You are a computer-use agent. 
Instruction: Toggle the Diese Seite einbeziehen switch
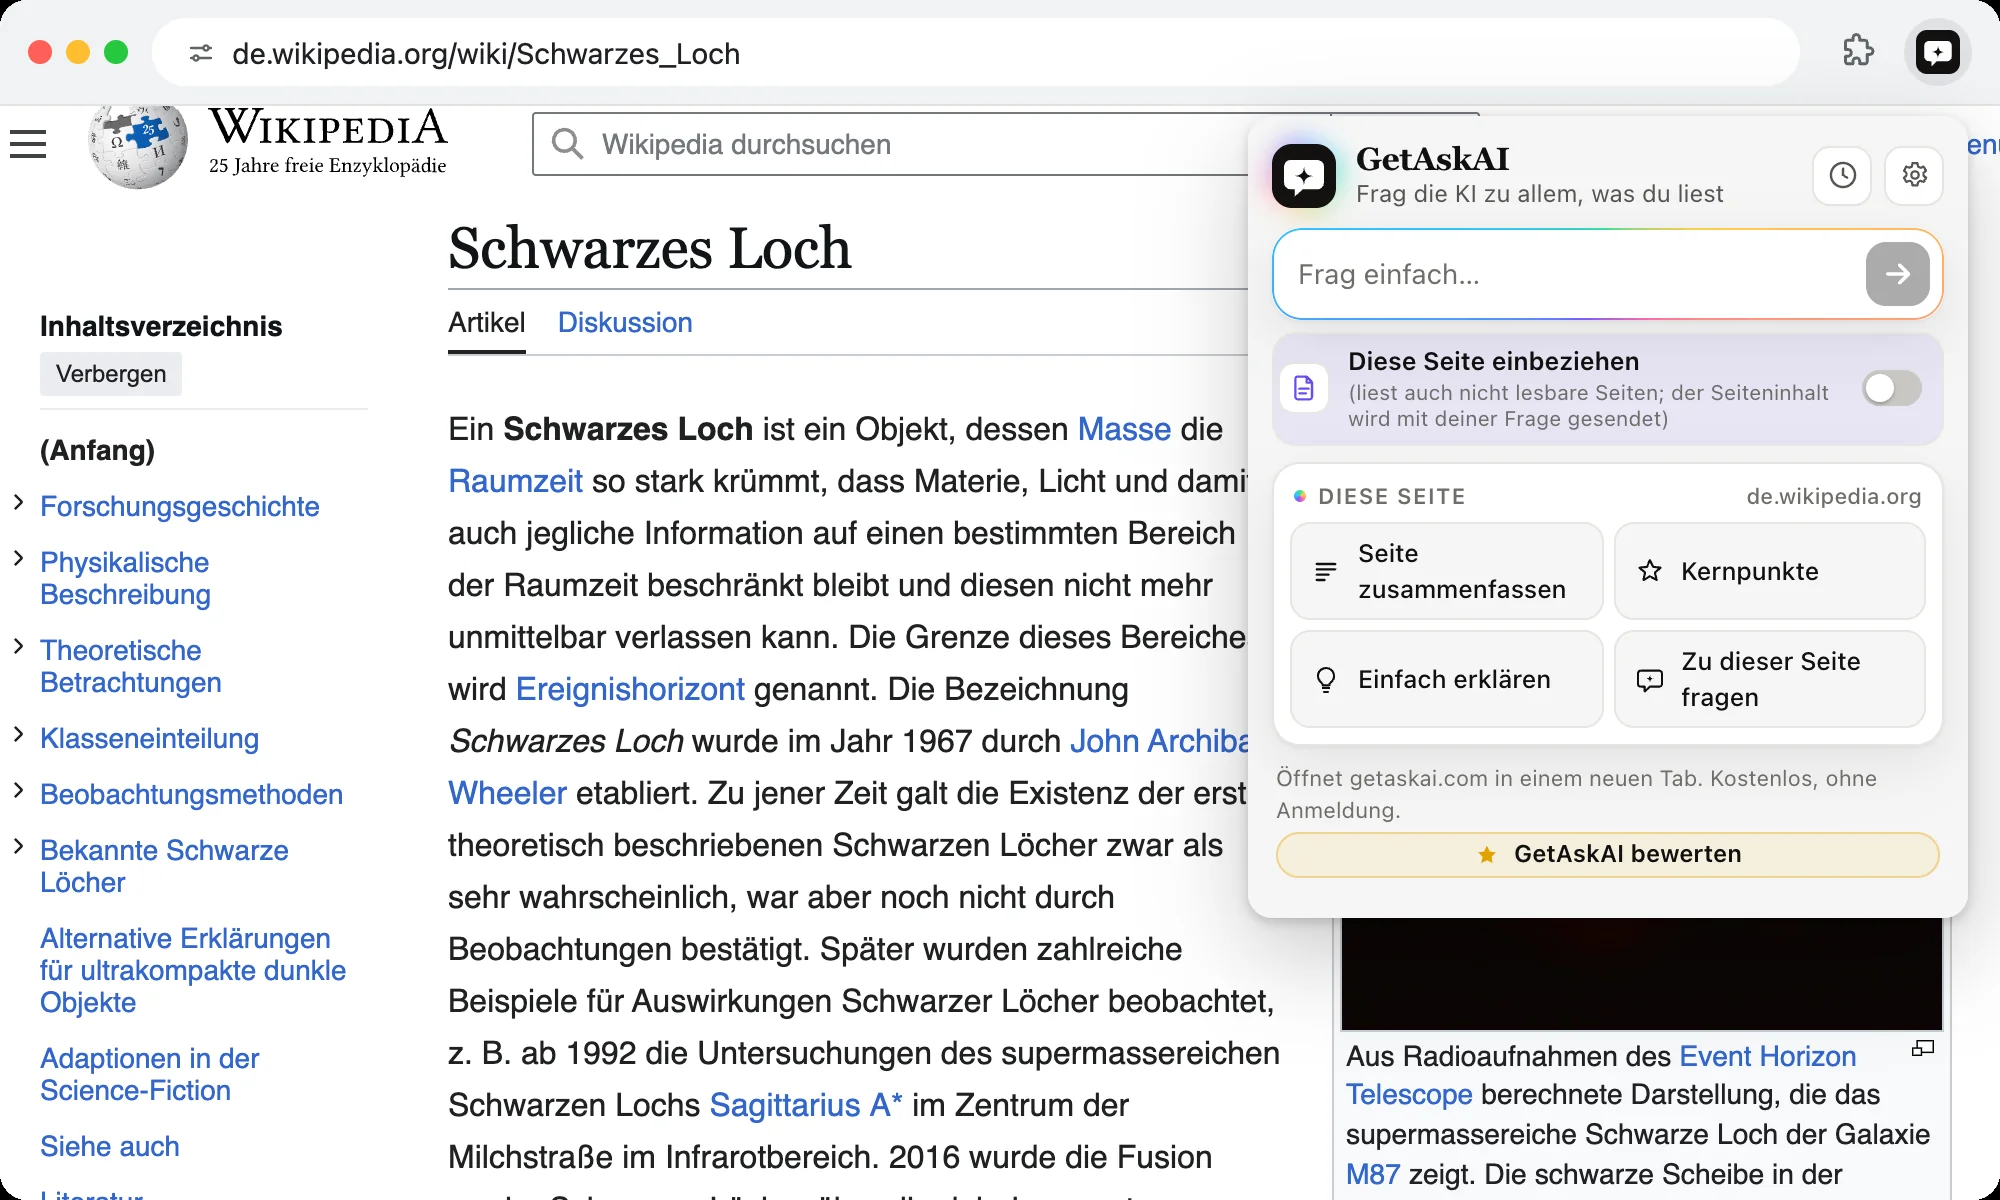(x=1890, y=388)
